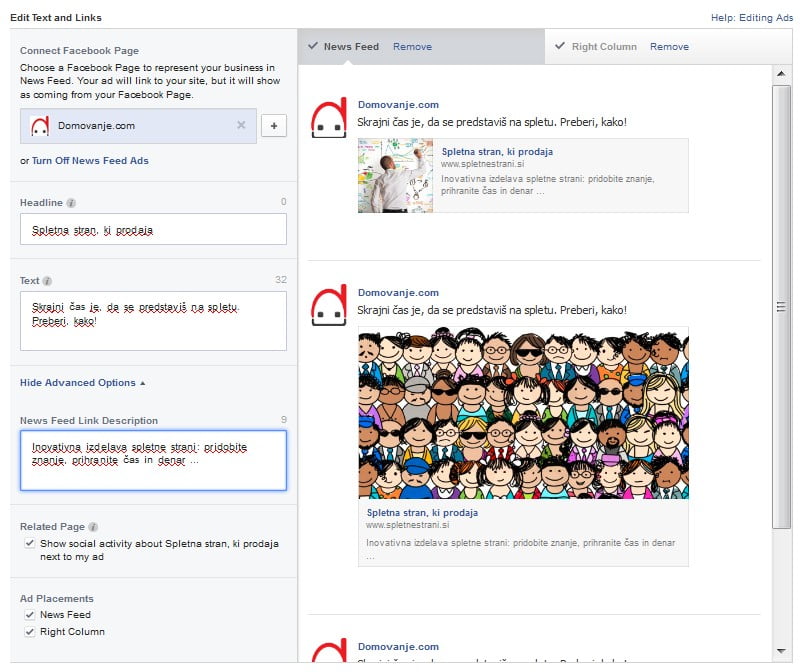The height and width of the screenshot is (672, 803).
Task: Open Domovanje.com avatar in second preview ad
Action: coord(329,305)
